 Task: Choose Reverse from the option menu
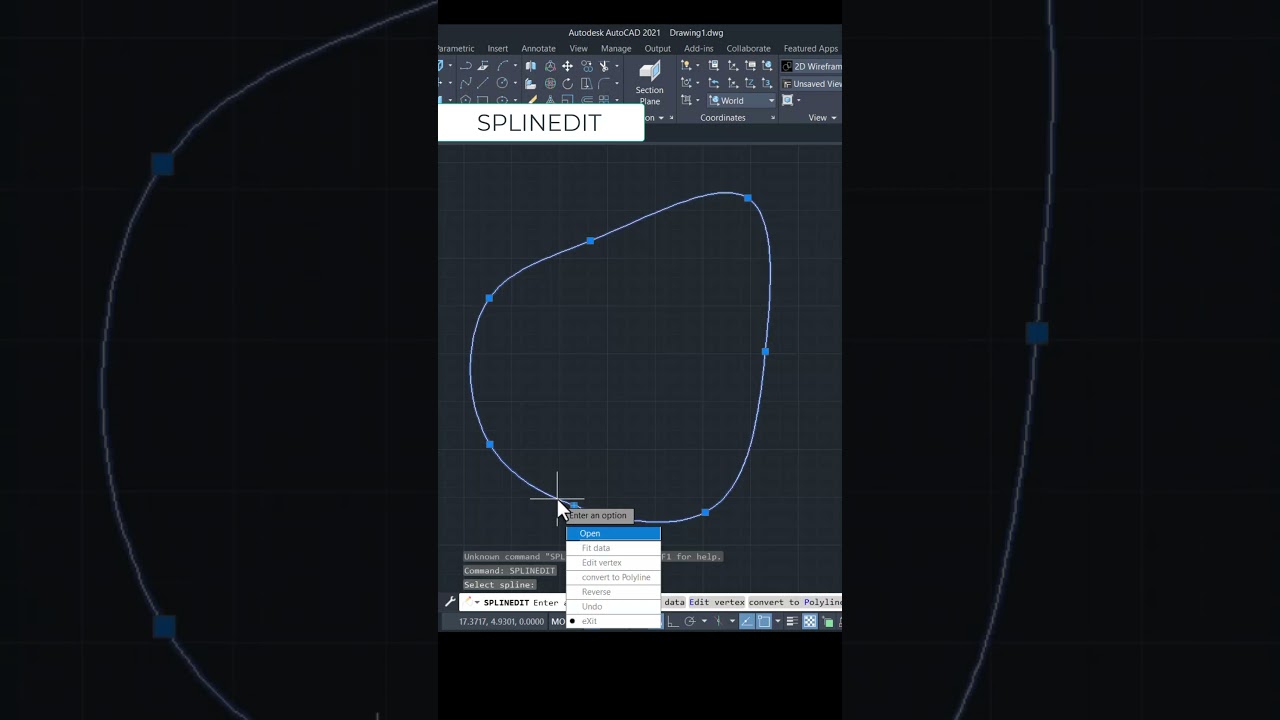click(x=613, y=592)
